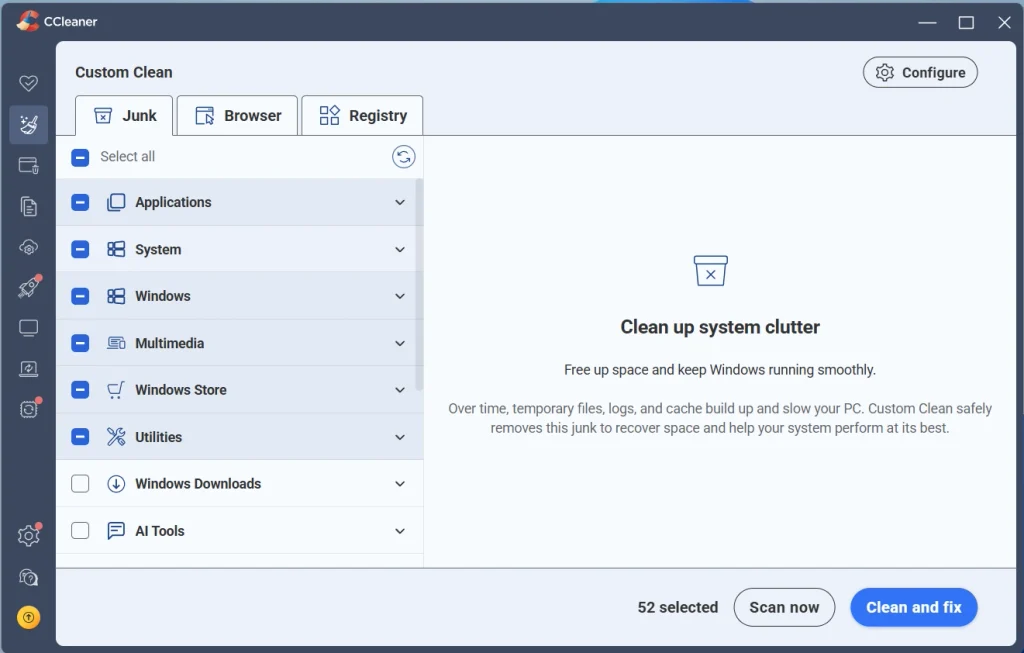Click the Clean and fix button
The image size is (1024, 653).
[x=914, y=607]
